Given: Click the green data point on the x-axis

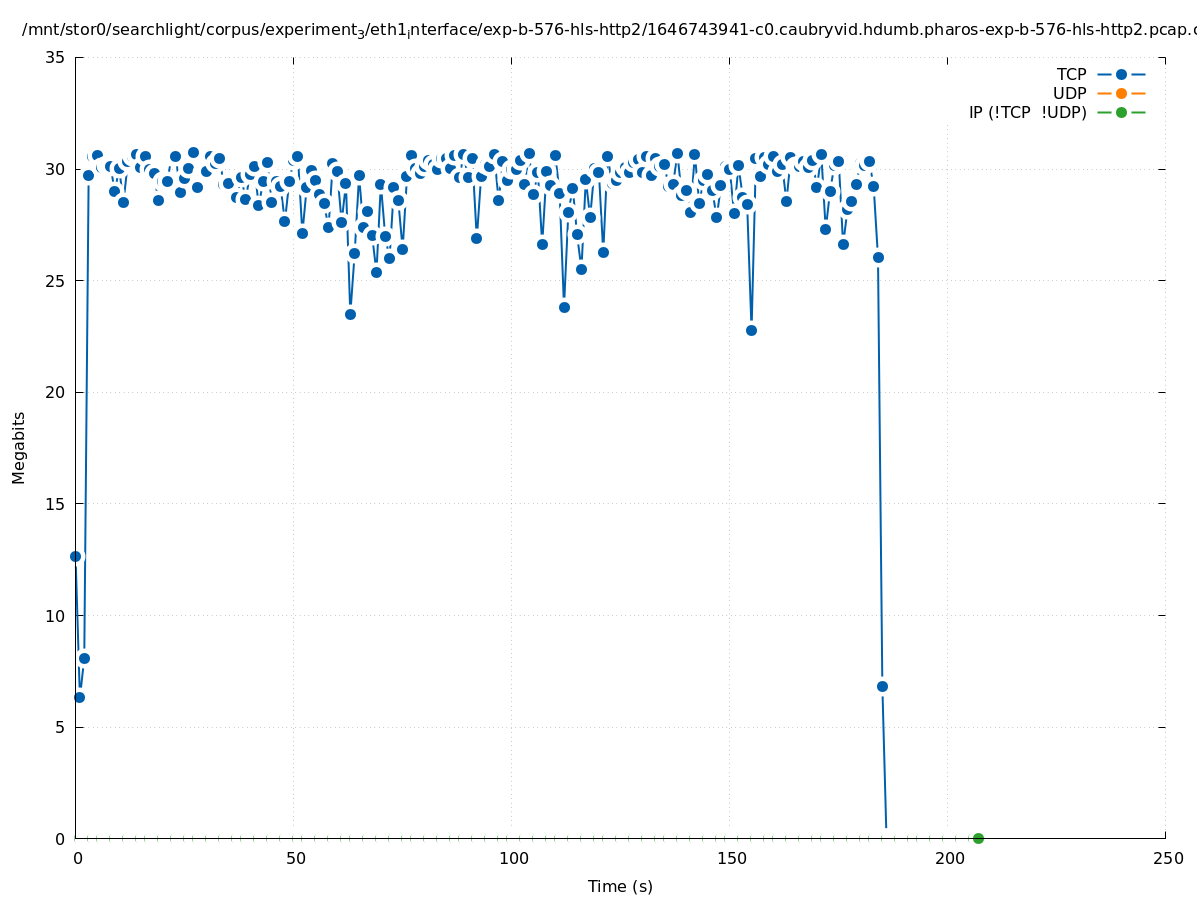Looking at the screenshot, I should coord(978,838).
